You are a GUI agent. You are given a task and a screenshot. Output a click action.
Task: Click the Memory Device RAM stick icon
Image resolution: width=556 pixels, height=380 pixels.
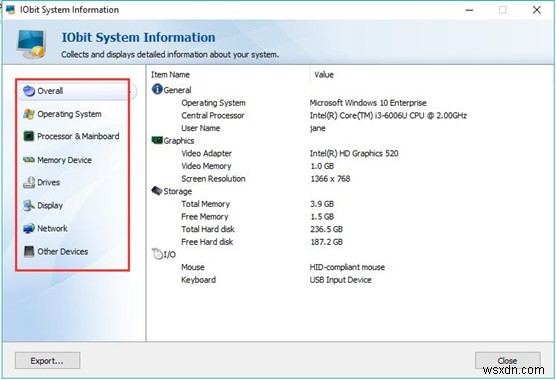point(29,160)
